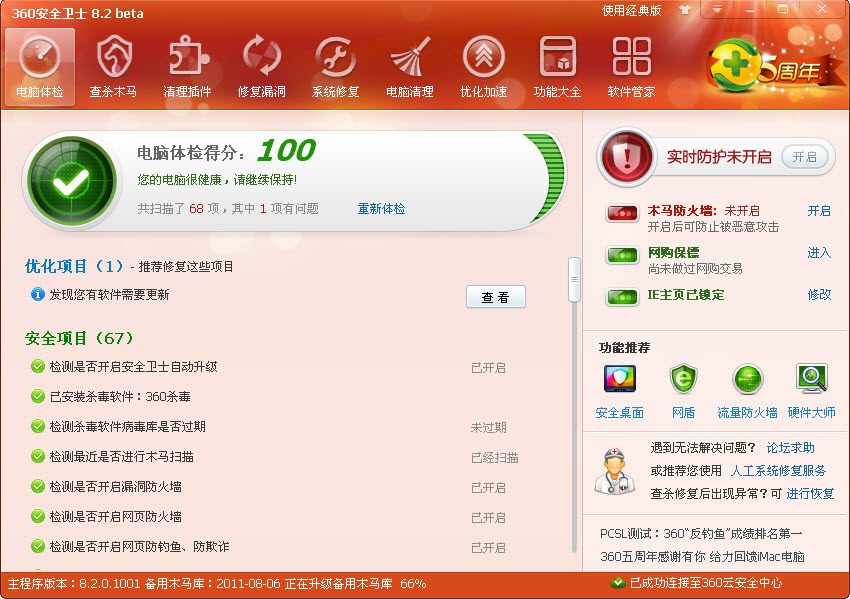
Task: Open 论坛求助 forum help link
Action: 790,448
